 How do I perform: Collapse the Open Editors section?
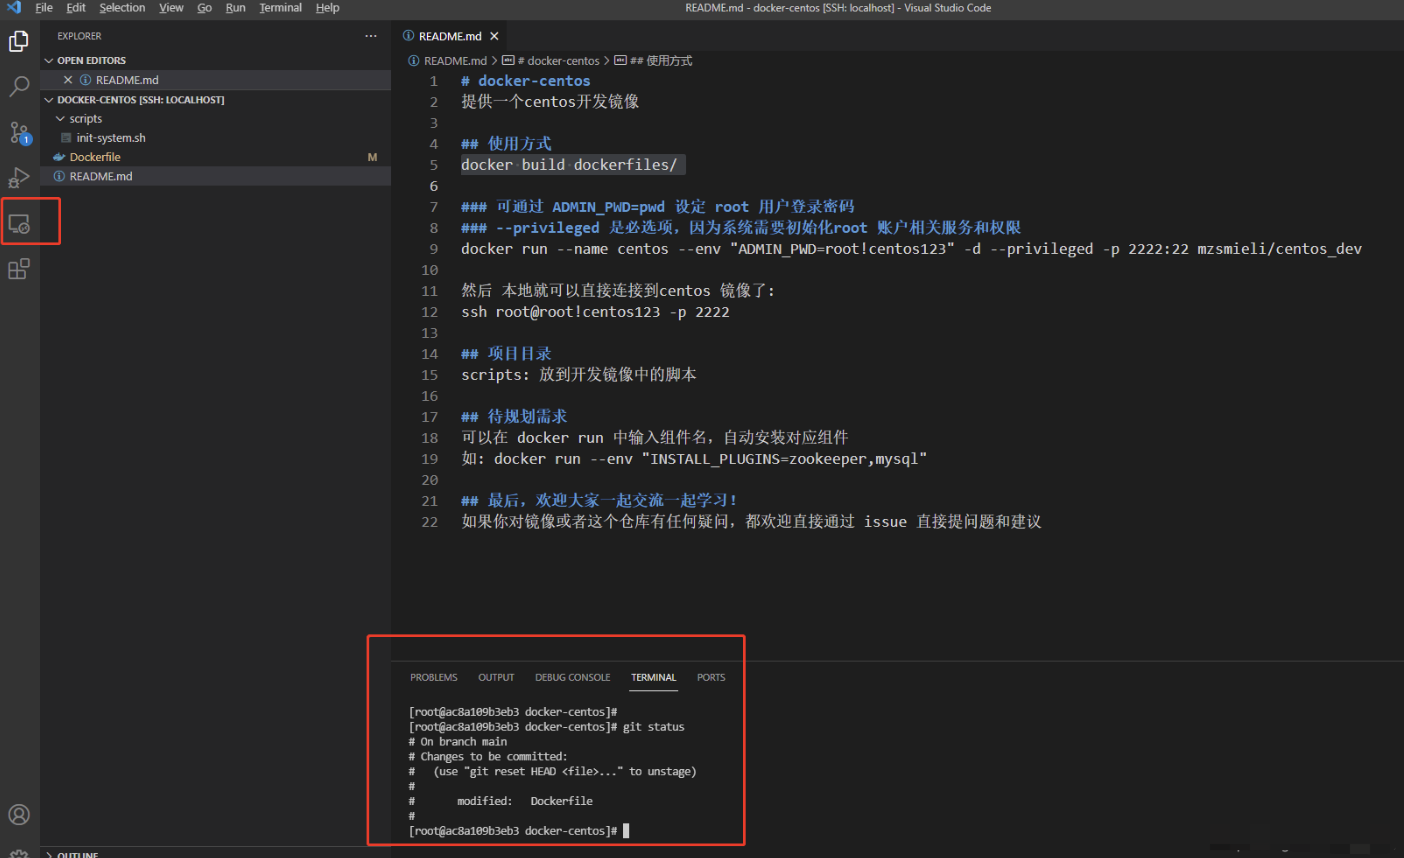pos(49,61)
